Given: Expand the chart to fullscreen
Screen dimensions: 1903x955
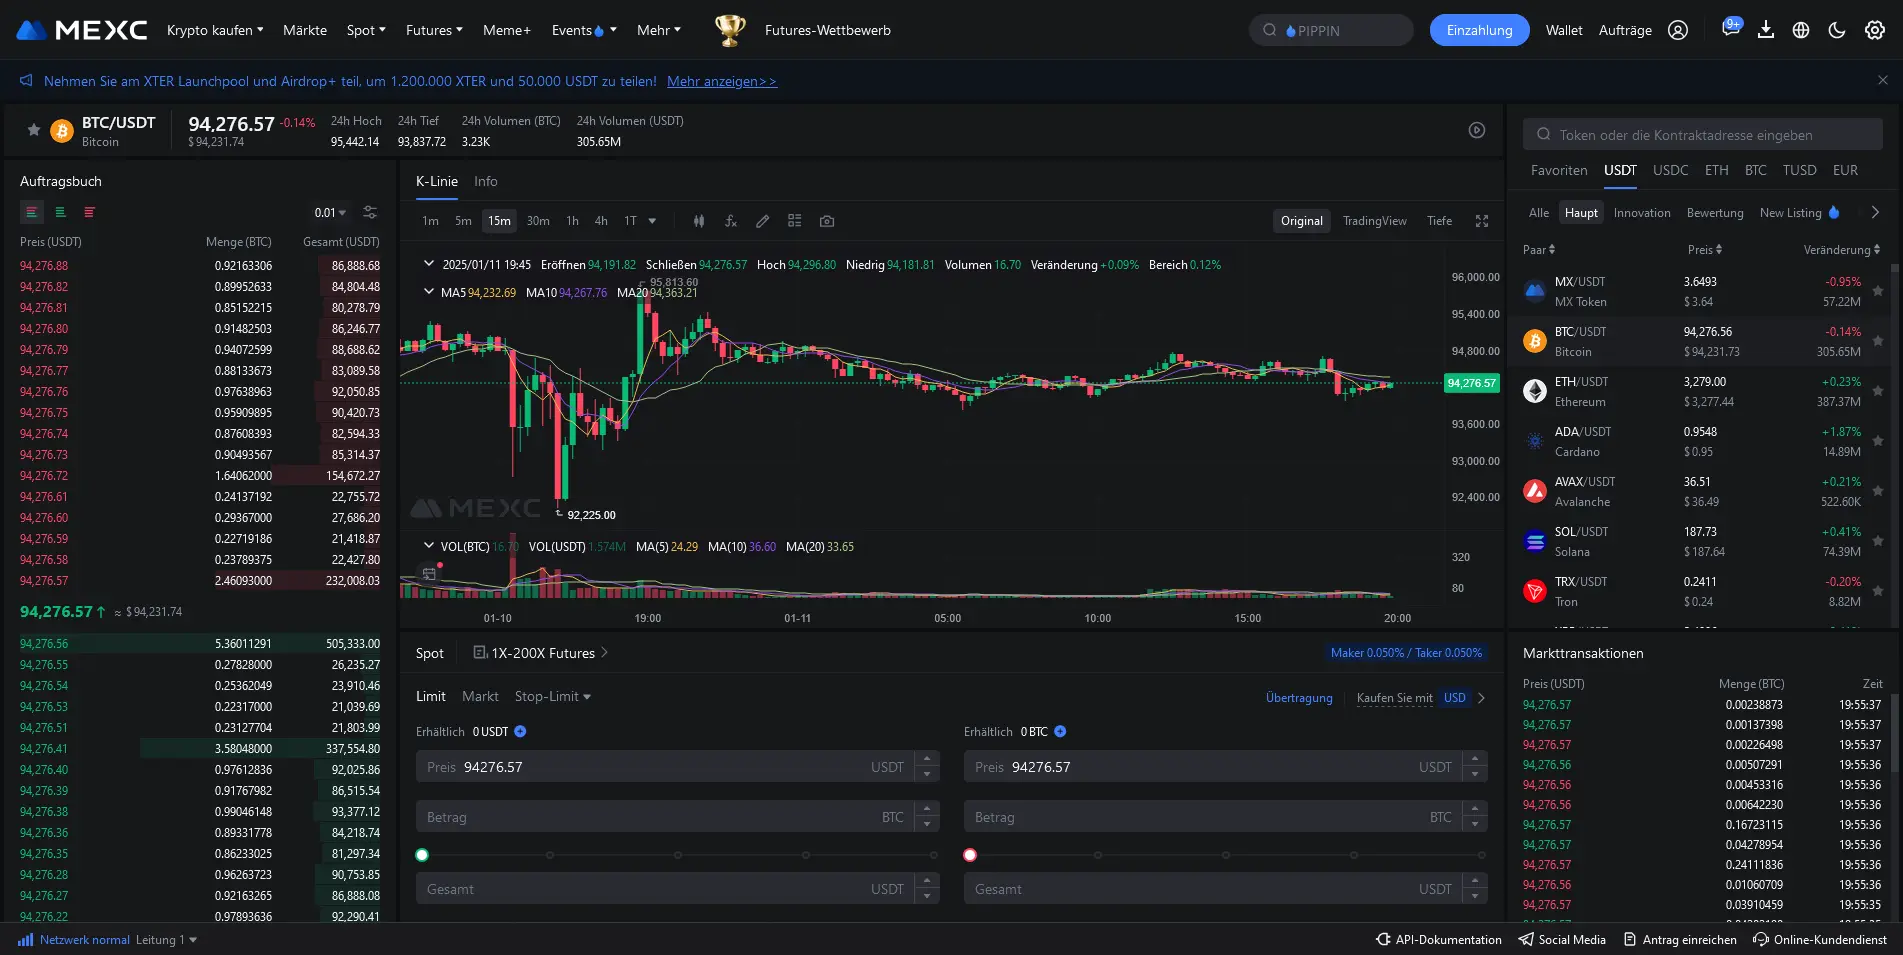Looking at the screenshot, I should pyautogui.click(x=1482, y=221).
